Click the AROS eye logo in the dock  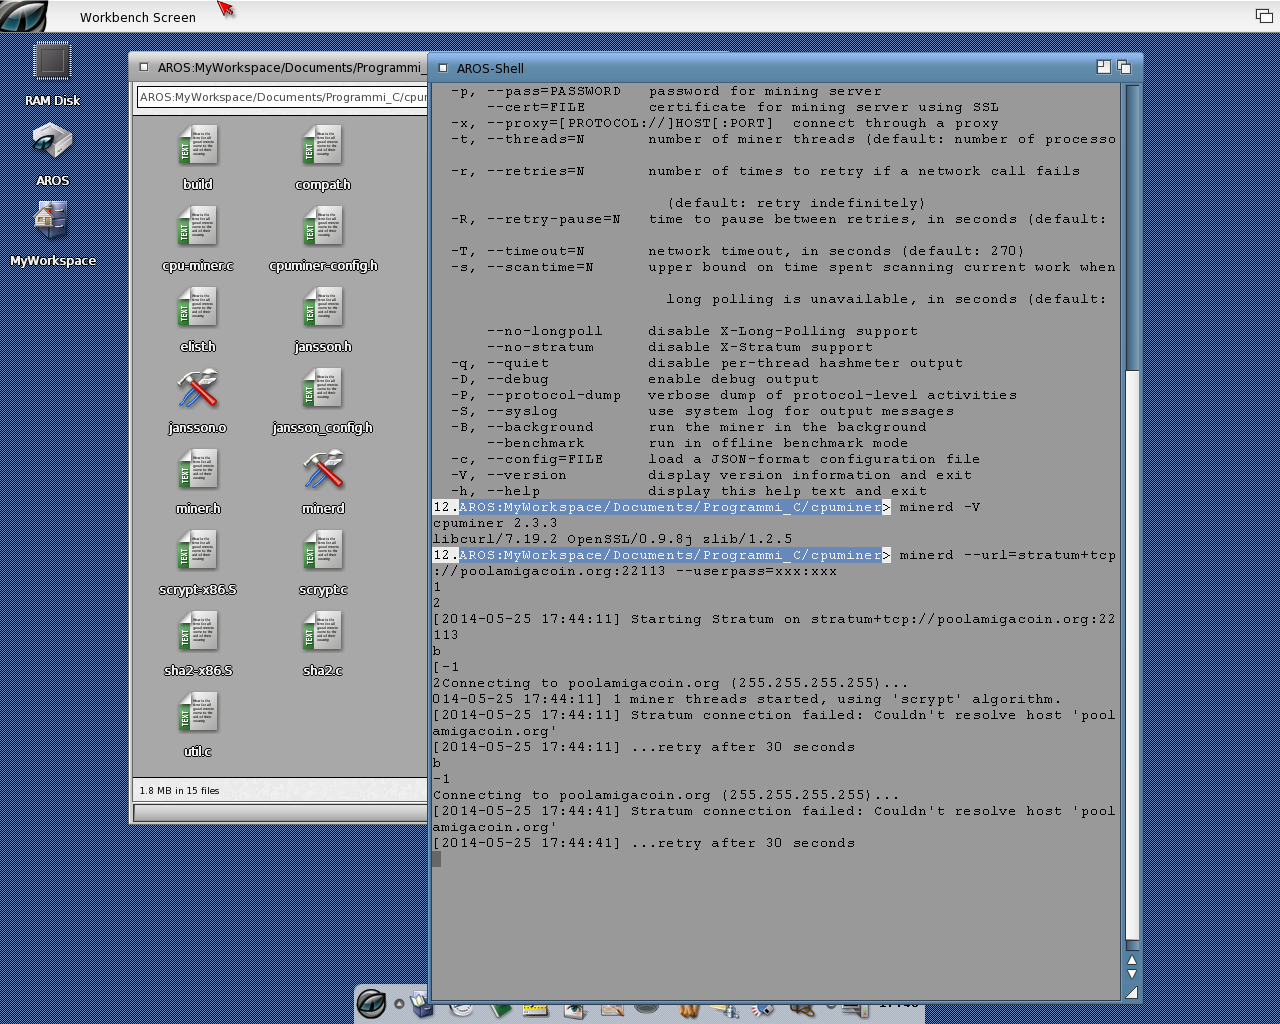click(x=371, y=1003)
